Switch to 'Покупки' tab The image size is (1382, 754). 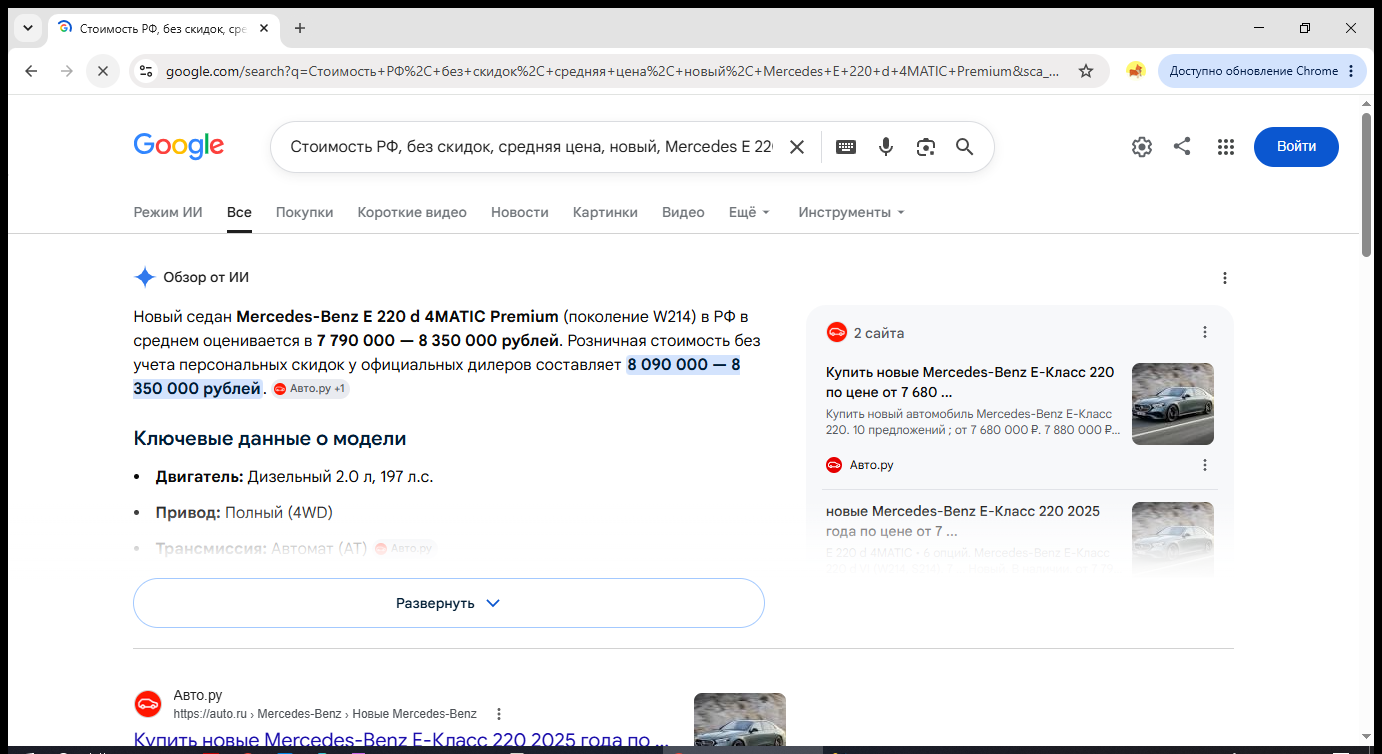305,212
